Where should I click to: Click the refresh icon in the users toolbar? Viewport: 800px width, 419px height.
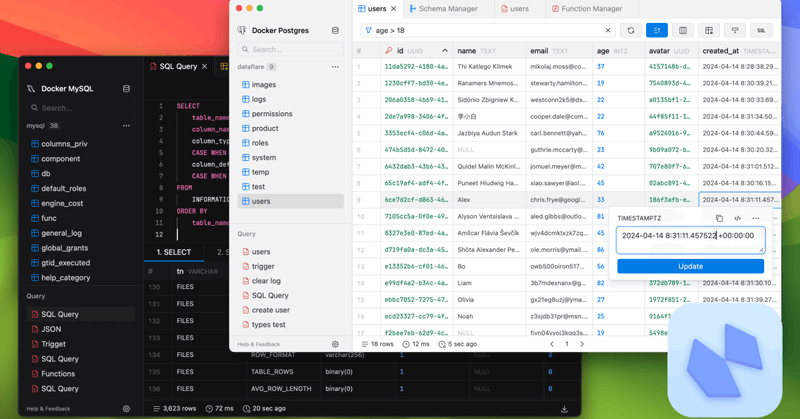(631, 31)
